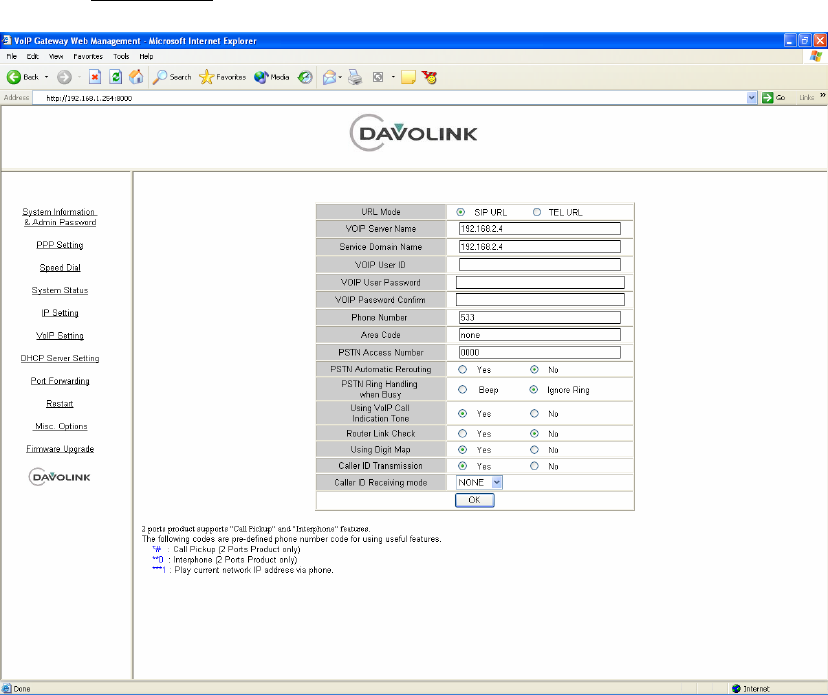Set Caller ID Transmission to No
828x695 pixels.
pos(534,466)
